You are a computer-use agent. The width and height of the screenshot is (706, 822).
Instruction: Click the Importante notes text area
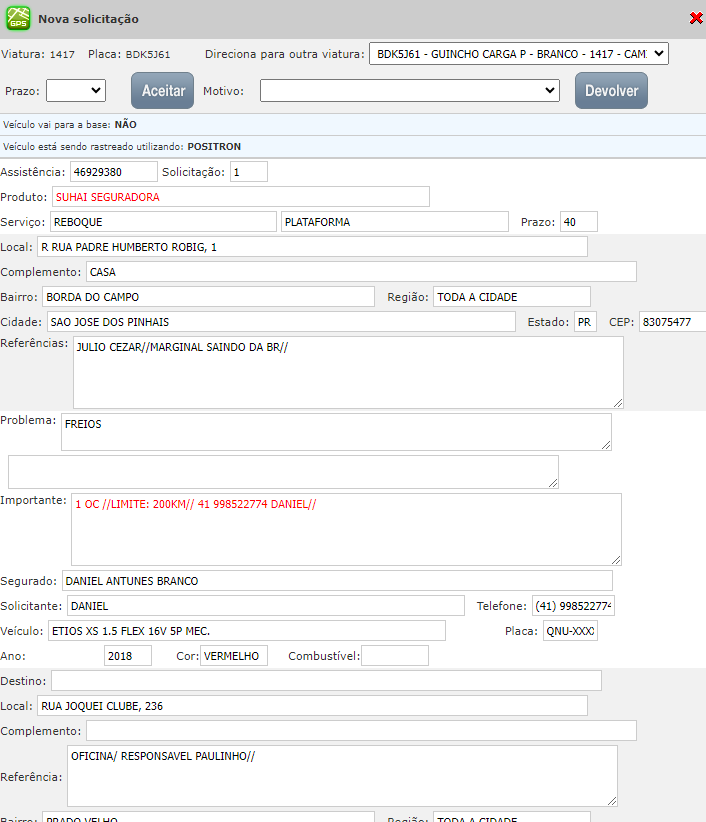coord(346,529)
